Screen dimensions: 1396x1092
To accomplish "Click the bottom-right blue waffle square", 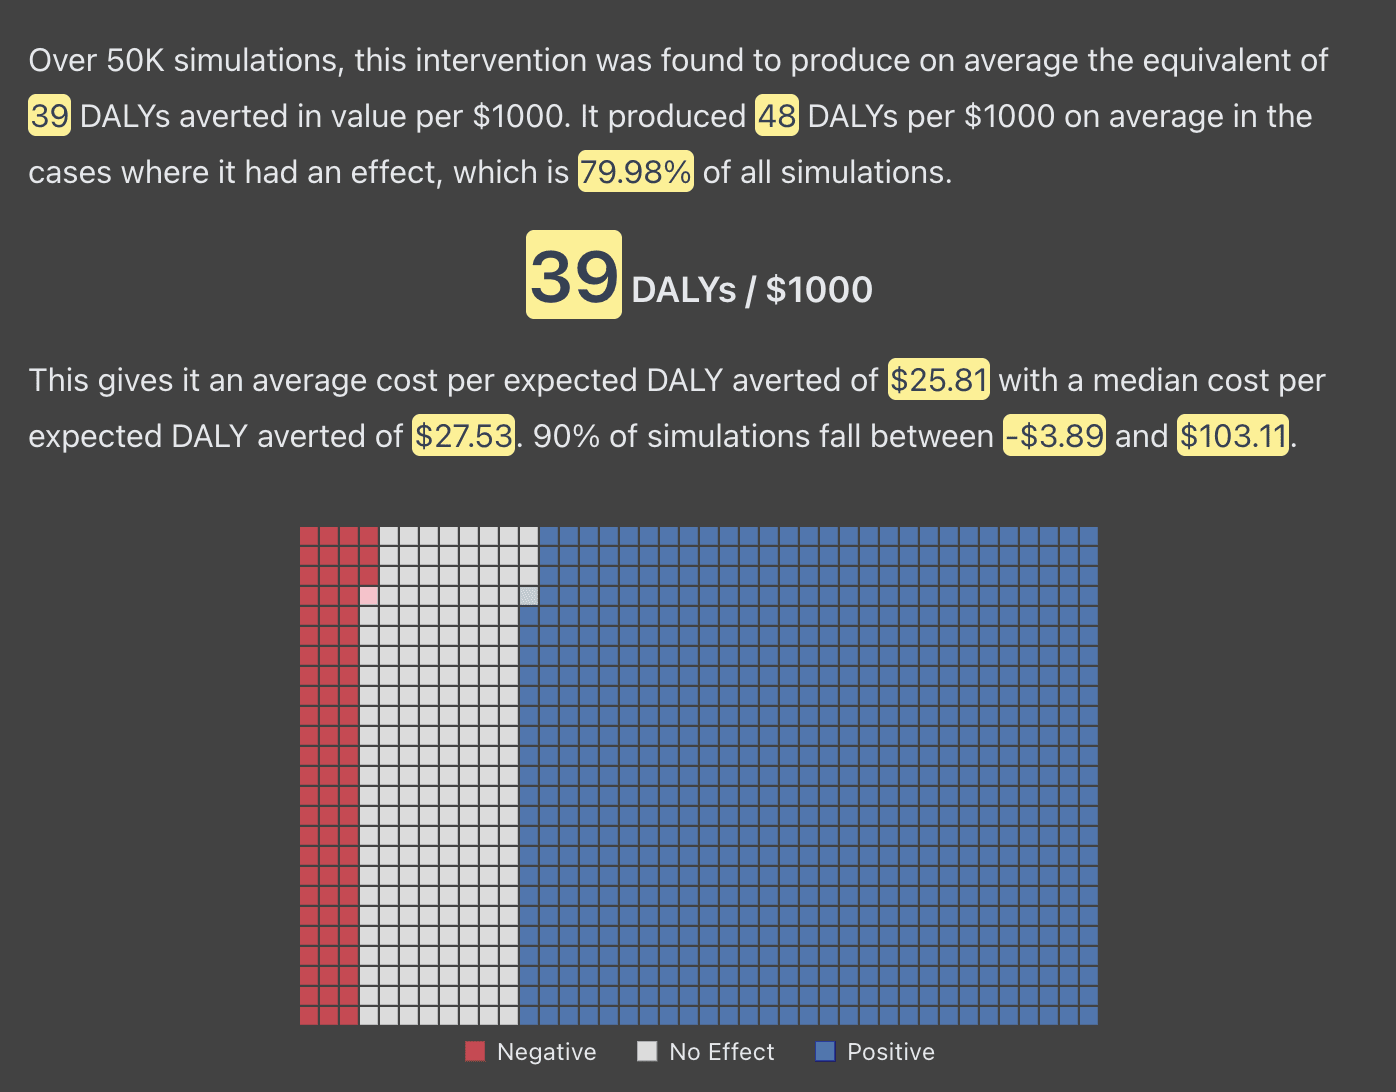I will point(1089,1016).
